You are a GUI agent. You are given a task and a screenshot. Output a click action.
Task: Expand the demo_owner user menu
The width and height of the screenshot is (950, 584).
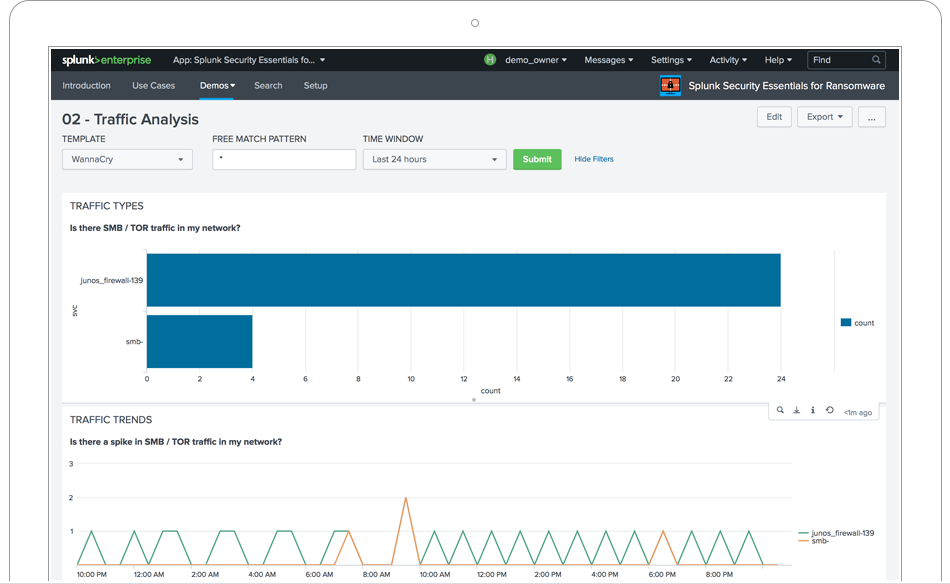pyautogui.click(x=536, y=60)
